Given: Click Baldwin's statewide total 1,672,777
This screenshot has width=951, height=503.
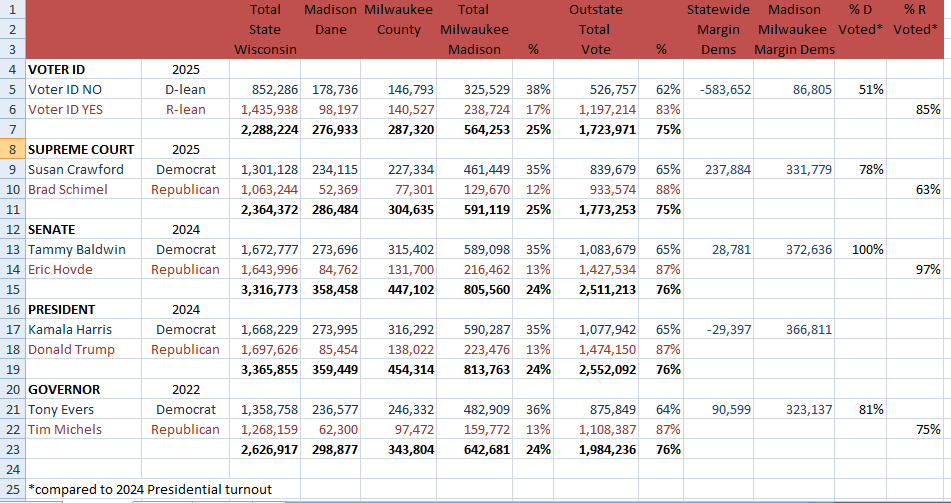Looking at the screenshot, I should 265,249.
